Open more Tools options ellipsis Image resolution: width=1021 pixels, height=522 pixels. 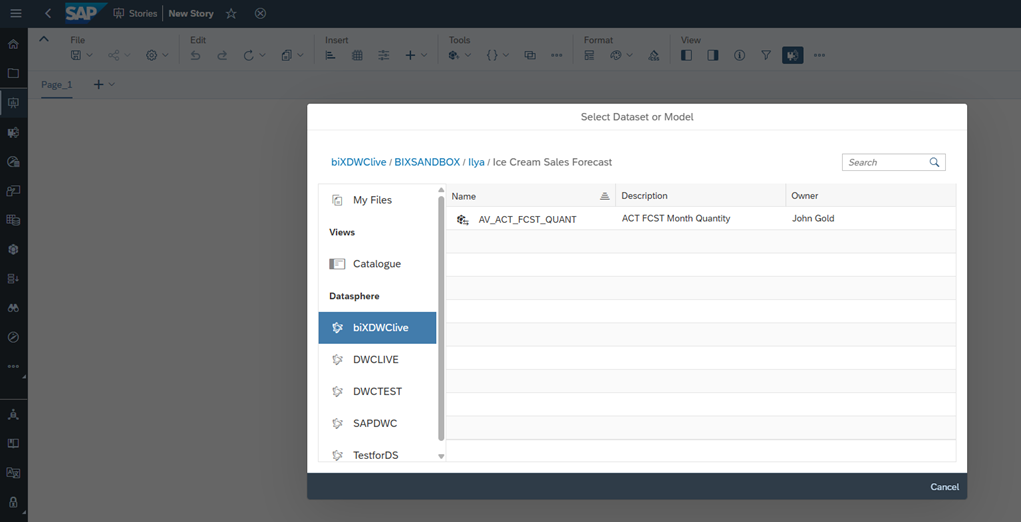(x=557, y=55)
